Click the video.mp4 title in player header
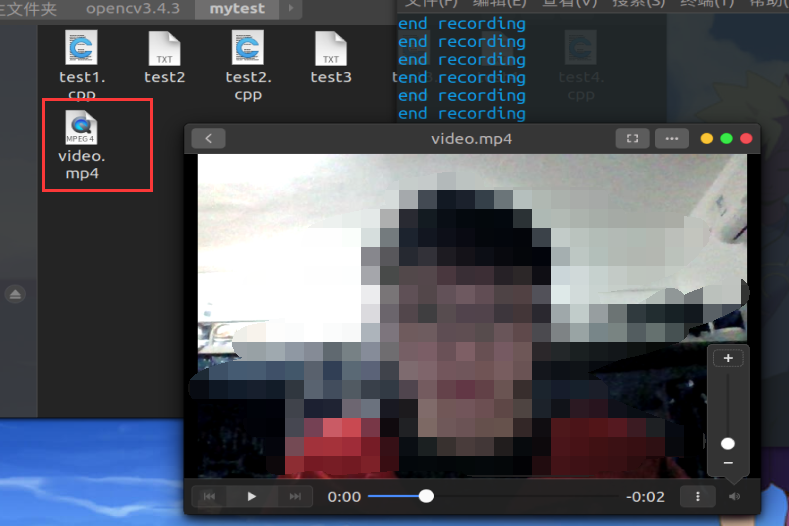 [471, 138]
